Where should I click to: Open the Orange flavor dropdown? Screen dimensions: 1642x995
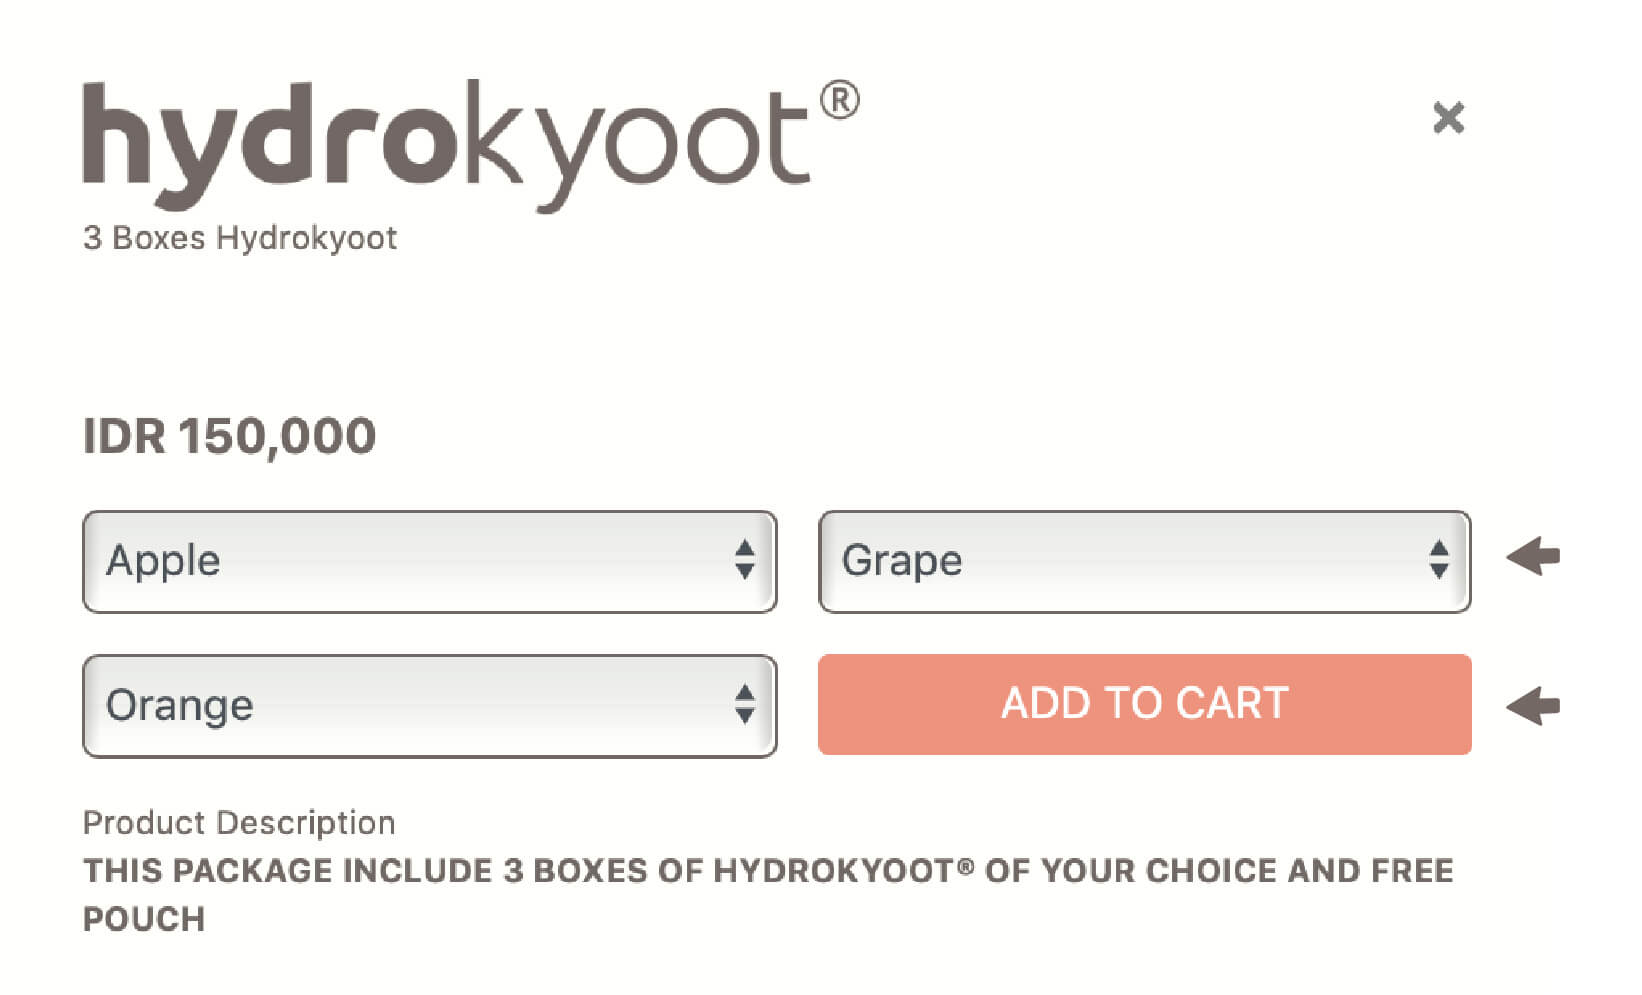click(x=430, y=706)
